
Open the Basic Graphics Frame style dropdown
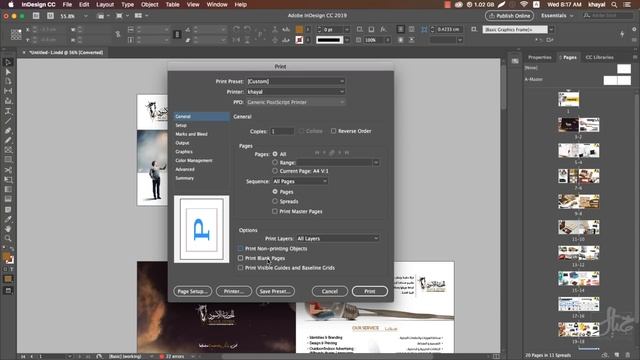pos(551,29)
